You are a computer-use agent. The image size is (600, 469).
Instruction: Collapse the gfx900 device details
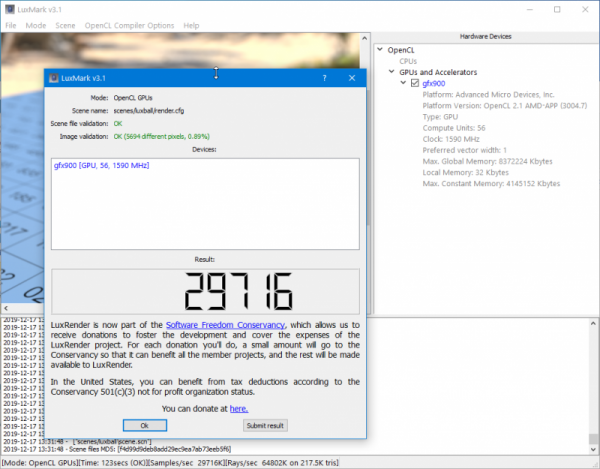point(403,83)
